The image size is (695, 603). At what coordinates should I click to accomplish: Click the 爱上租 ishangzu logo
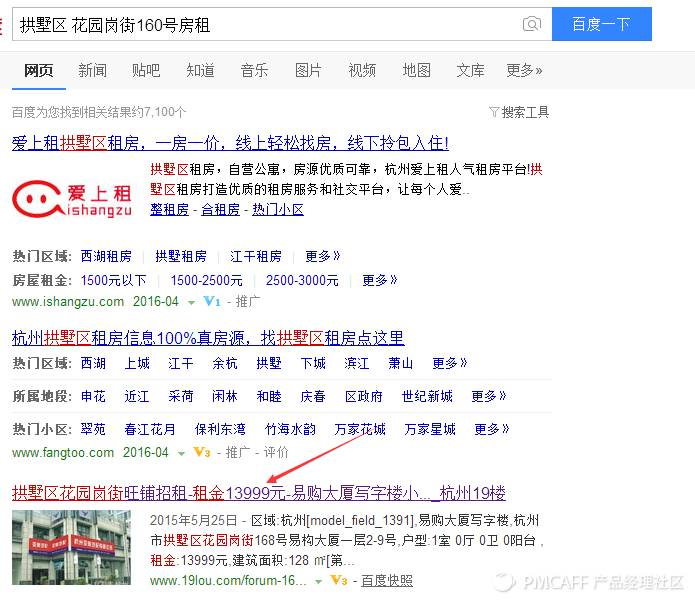pos(72,199)
